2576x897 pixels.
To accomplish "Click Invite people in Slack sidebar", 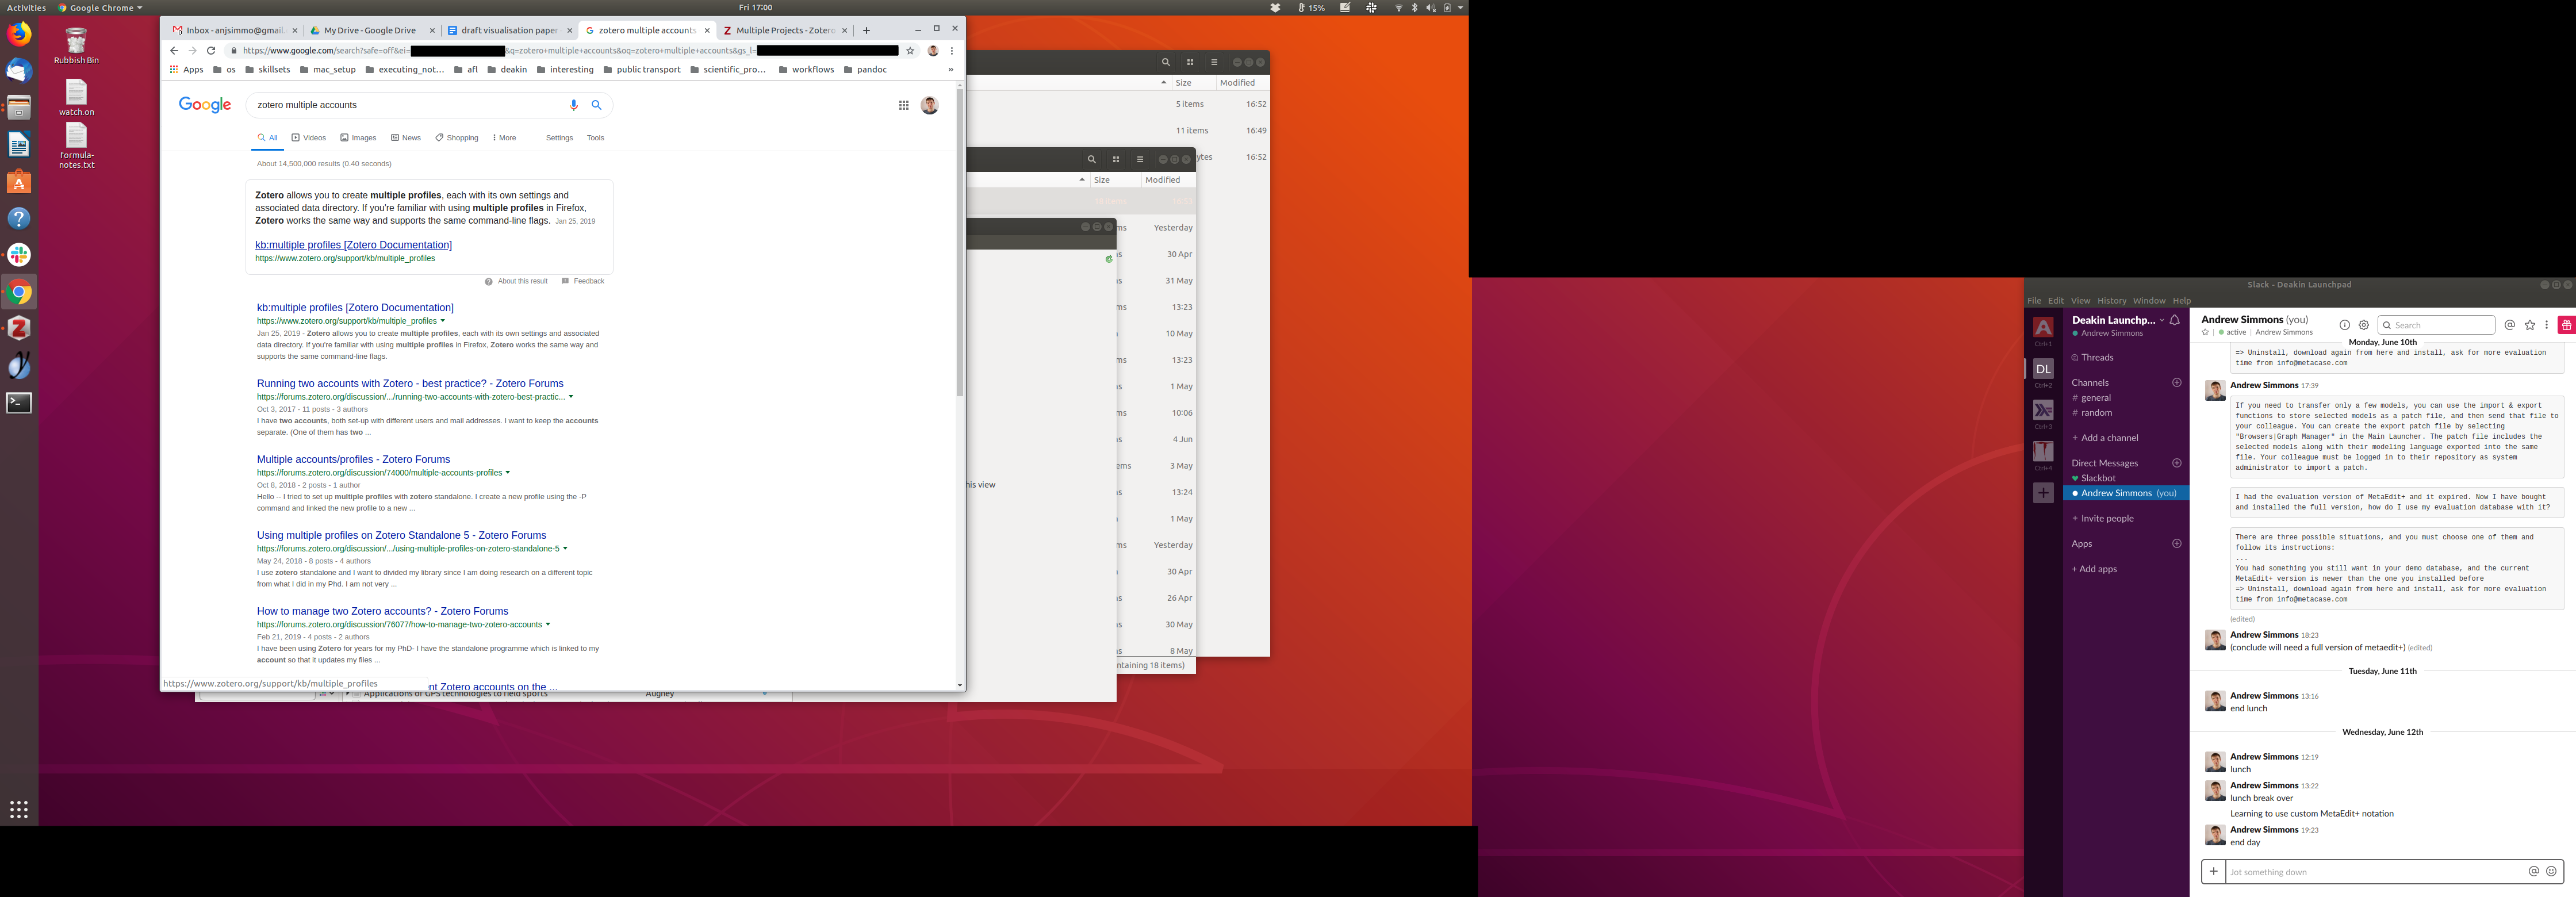I will [x=2106, y=518].
